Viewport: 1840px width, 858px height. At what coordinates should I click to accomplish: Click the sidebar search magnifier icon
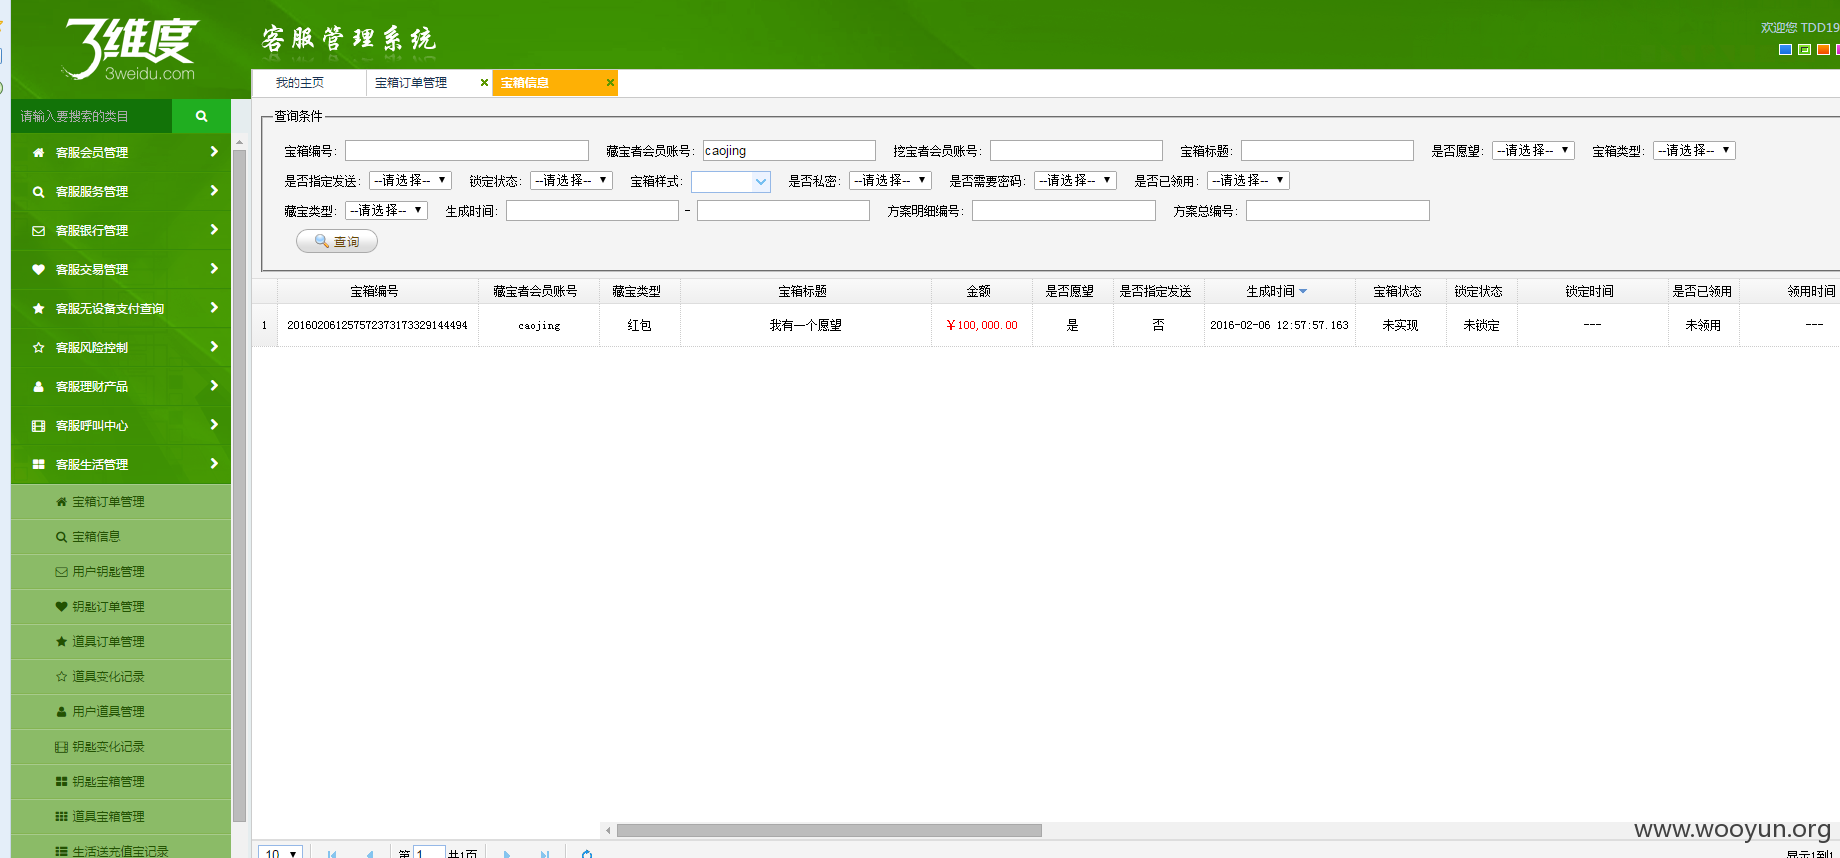pyautogui.click(x=201, y=116)
